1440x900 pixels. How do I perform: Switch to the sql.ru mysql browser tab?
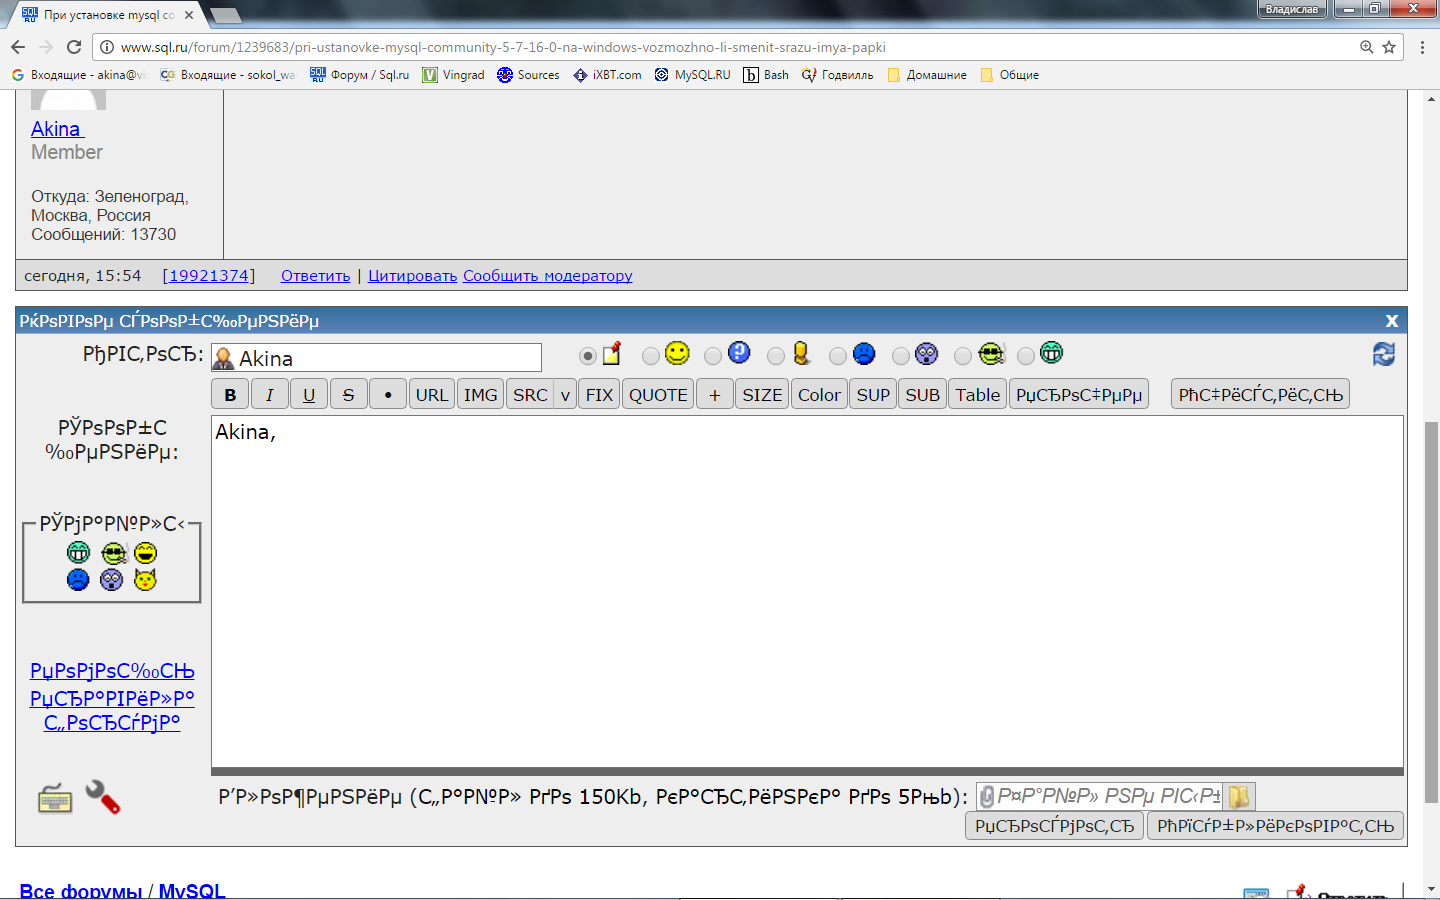[x=105, y=15]
